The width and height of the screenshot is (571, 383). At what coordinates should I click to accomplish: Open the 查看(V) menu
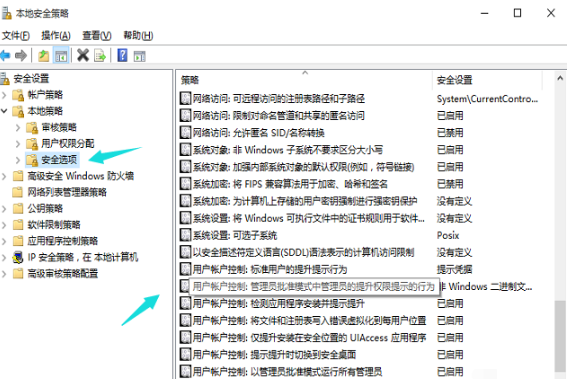97,35
